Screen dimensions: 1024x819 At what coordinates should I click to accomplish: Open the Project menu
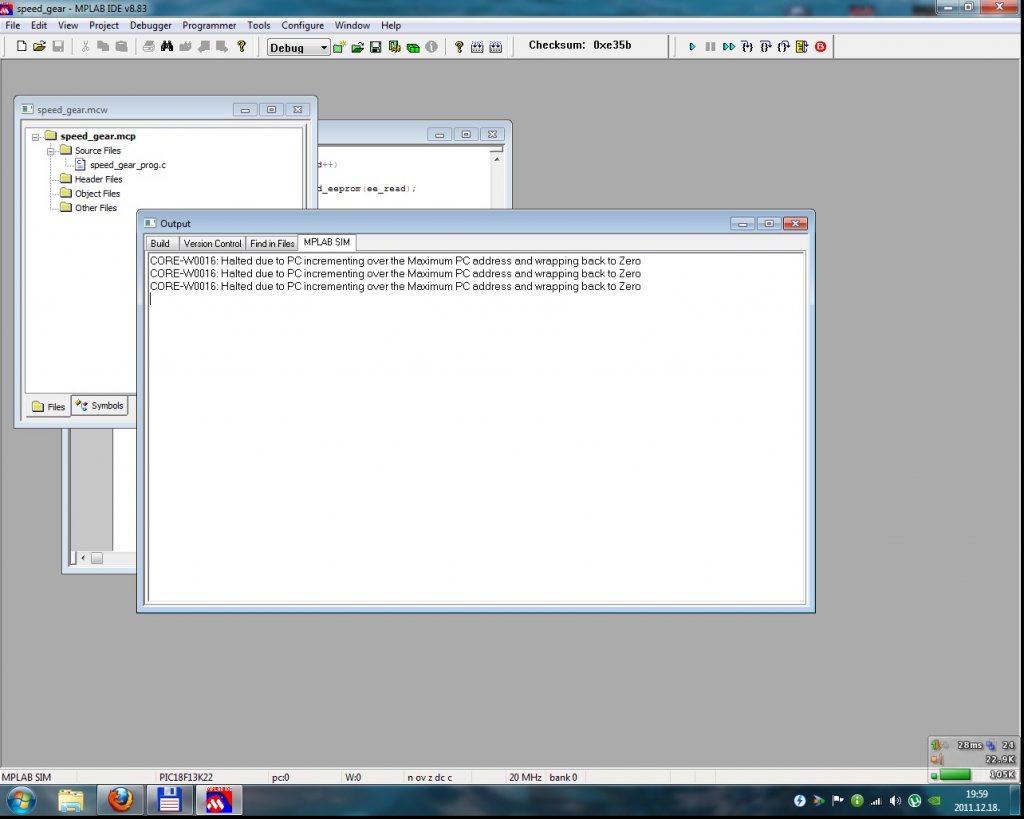click(104, 25)
